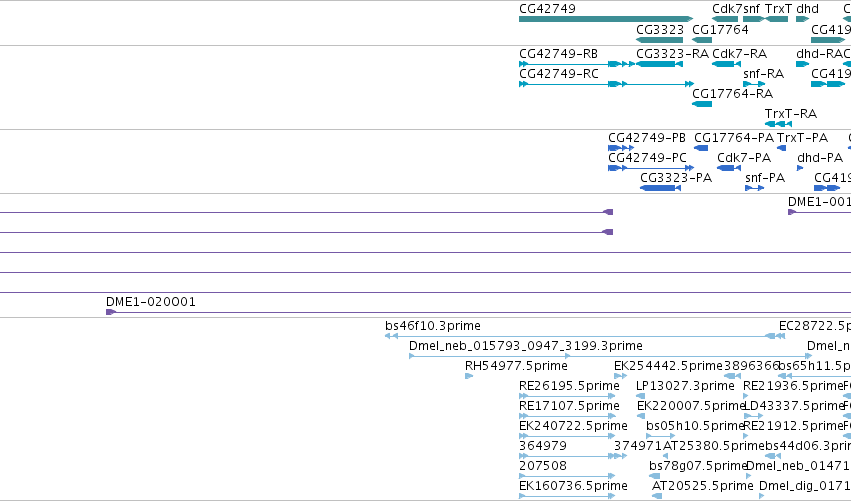Select the snf-PA protein label
Viewport: 851px width, 501px height.
[x=765, y=178]
